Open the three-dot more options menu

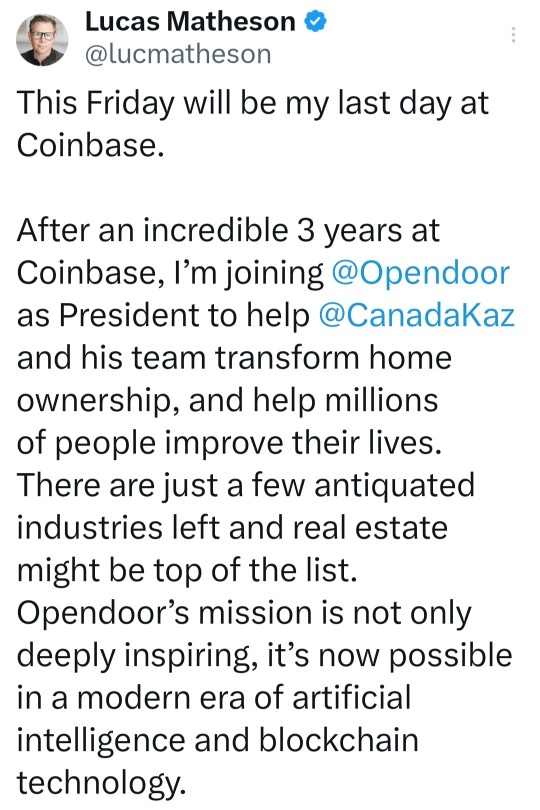513,35
